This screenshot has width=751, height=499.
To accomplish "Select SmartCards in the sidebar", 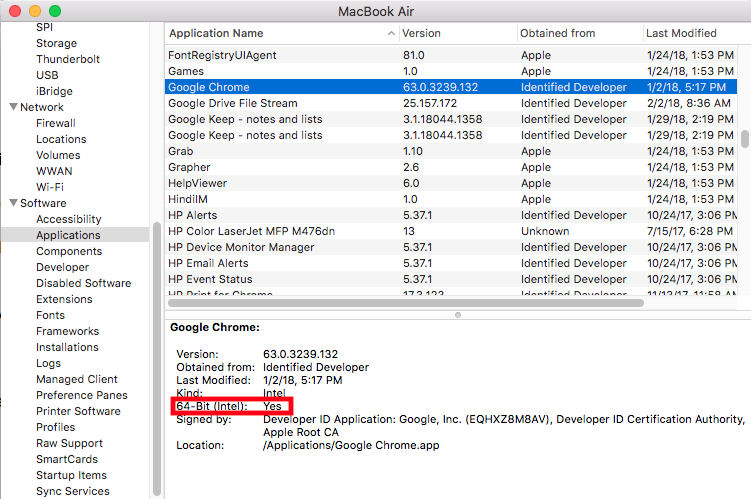I will coord(67,459).
